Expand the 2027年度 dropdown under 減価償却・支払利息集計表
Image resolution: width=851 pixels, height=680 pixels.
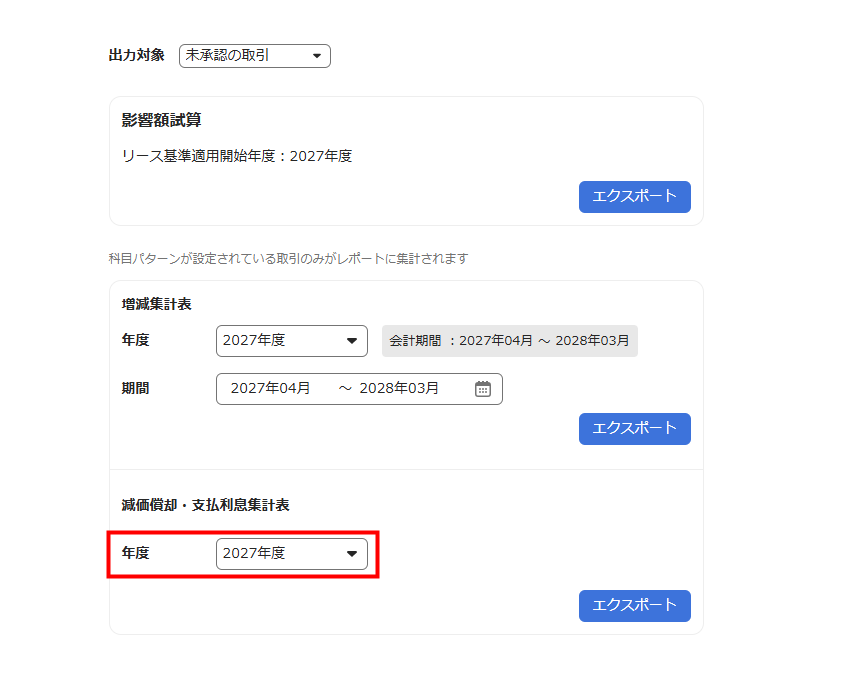pos(291,553)
